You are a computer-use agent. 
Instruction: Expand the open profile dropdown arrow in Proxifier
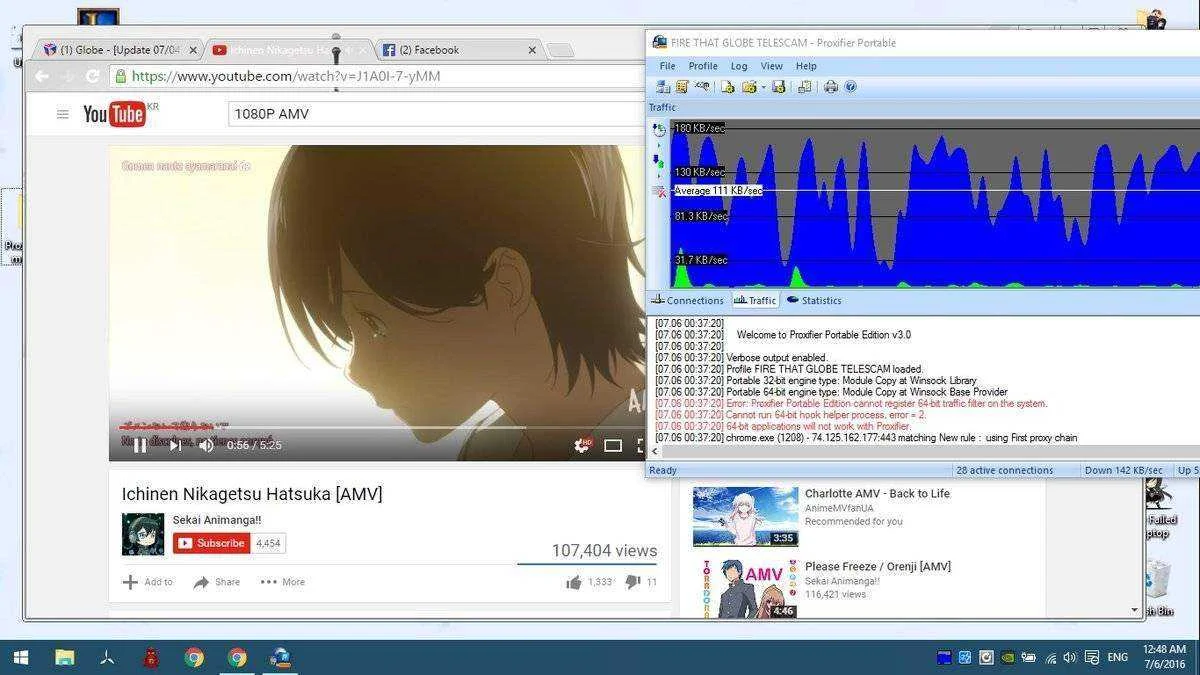(x=763, y=87)
